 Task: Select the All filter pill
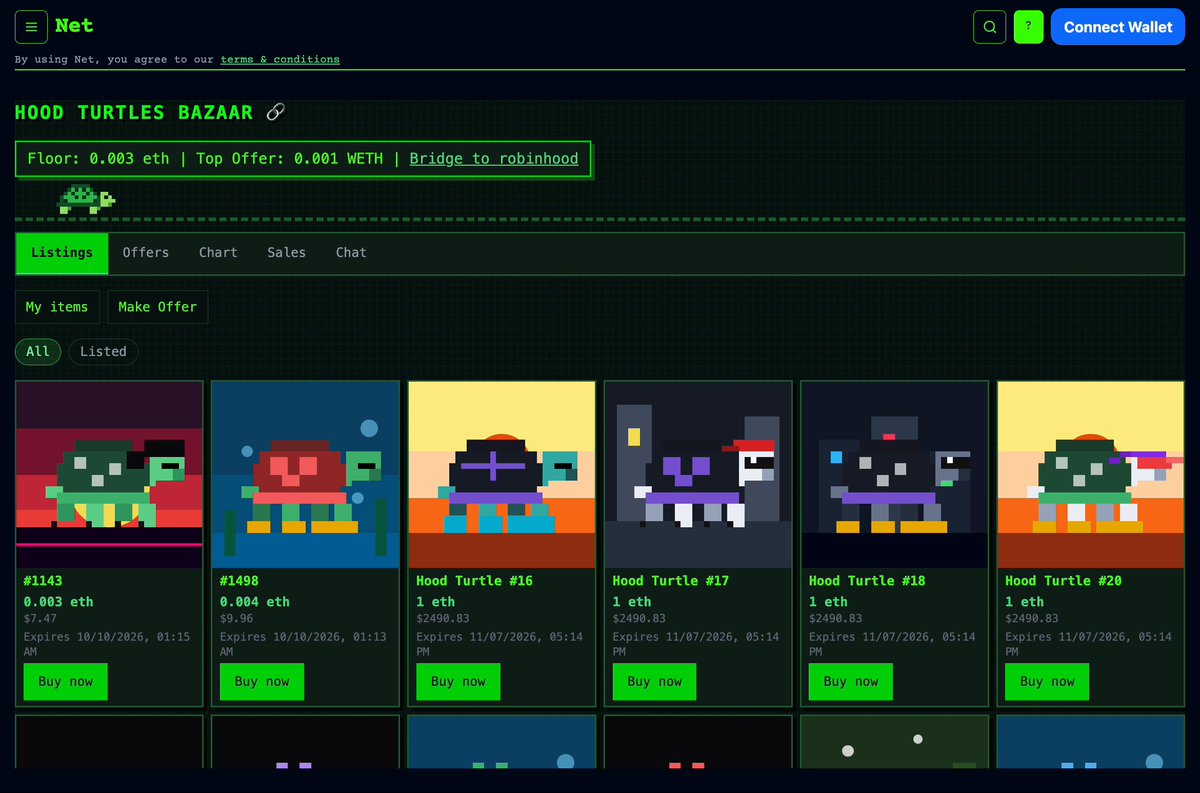38,351
